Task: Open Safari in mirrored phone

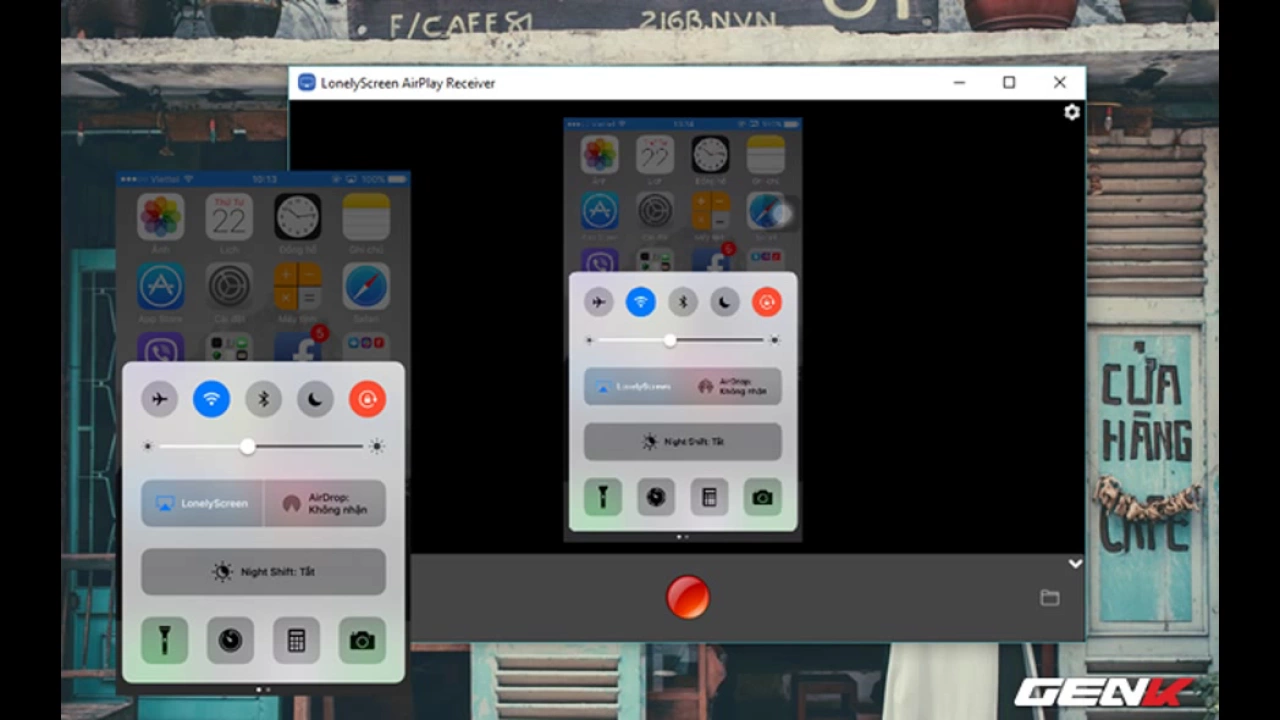Action: [766, 211]
